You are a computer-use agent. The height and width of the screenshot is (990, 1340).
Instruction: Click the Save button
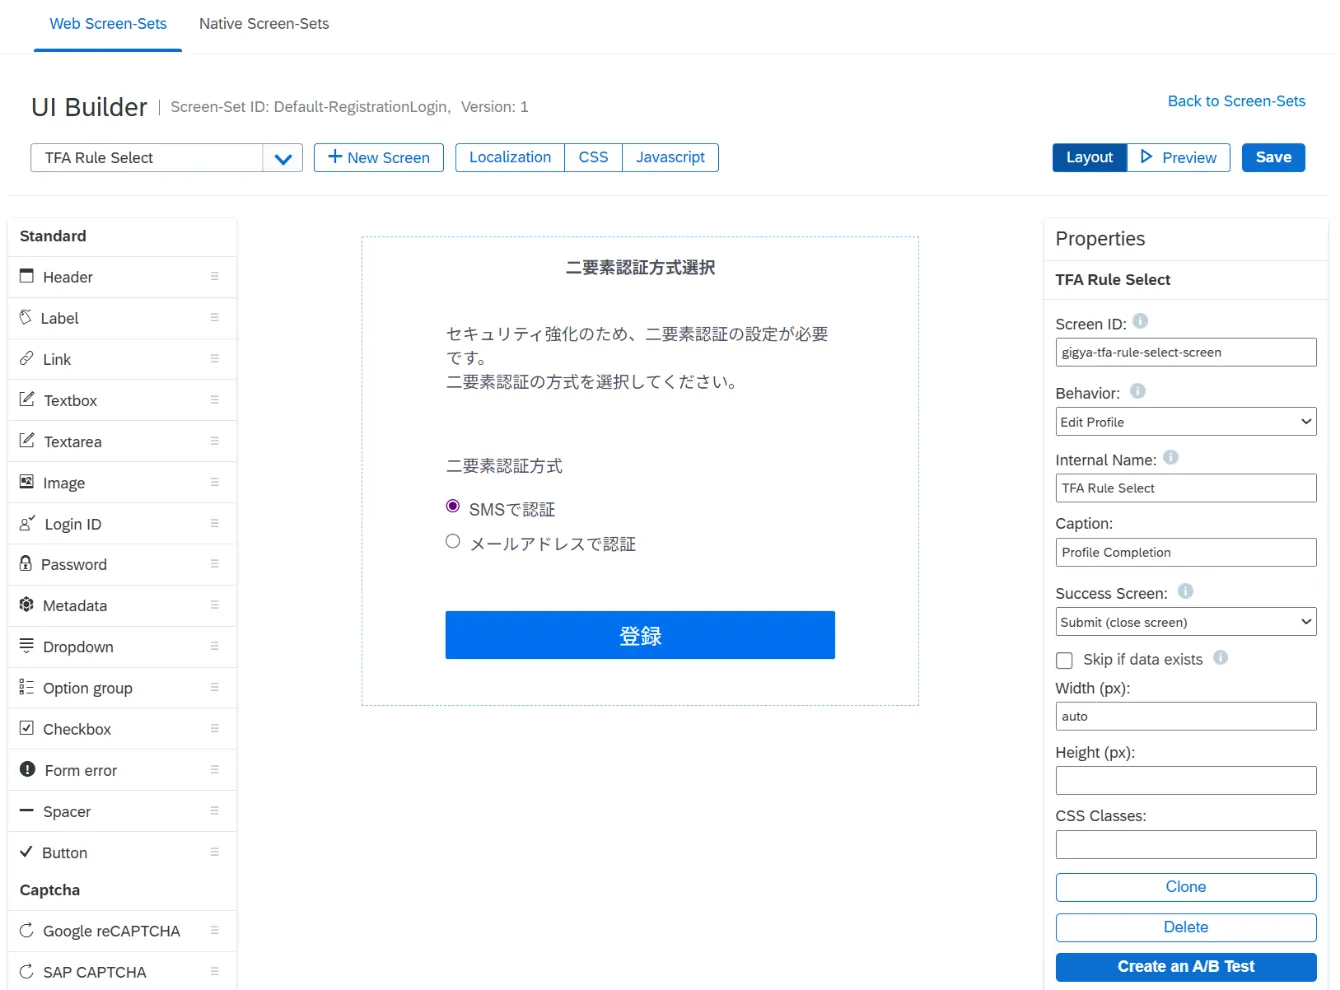pyautogui.click(x=1273, y=157)
